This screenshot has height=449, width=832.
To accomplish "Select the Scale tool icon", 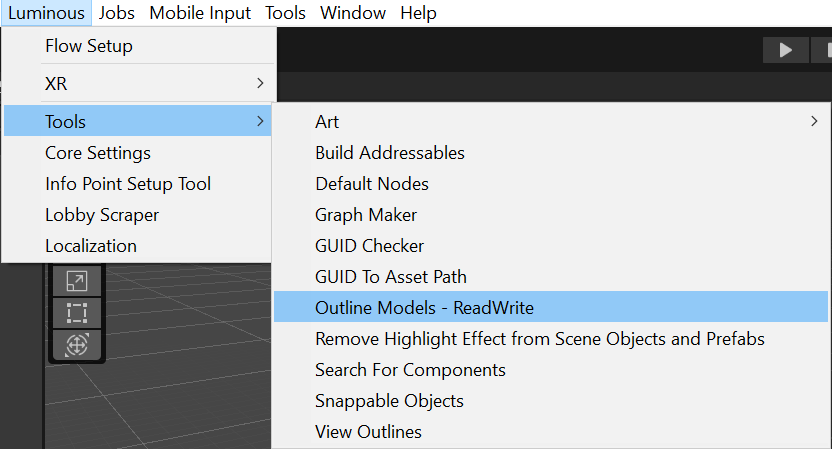I will pos(76,282).
